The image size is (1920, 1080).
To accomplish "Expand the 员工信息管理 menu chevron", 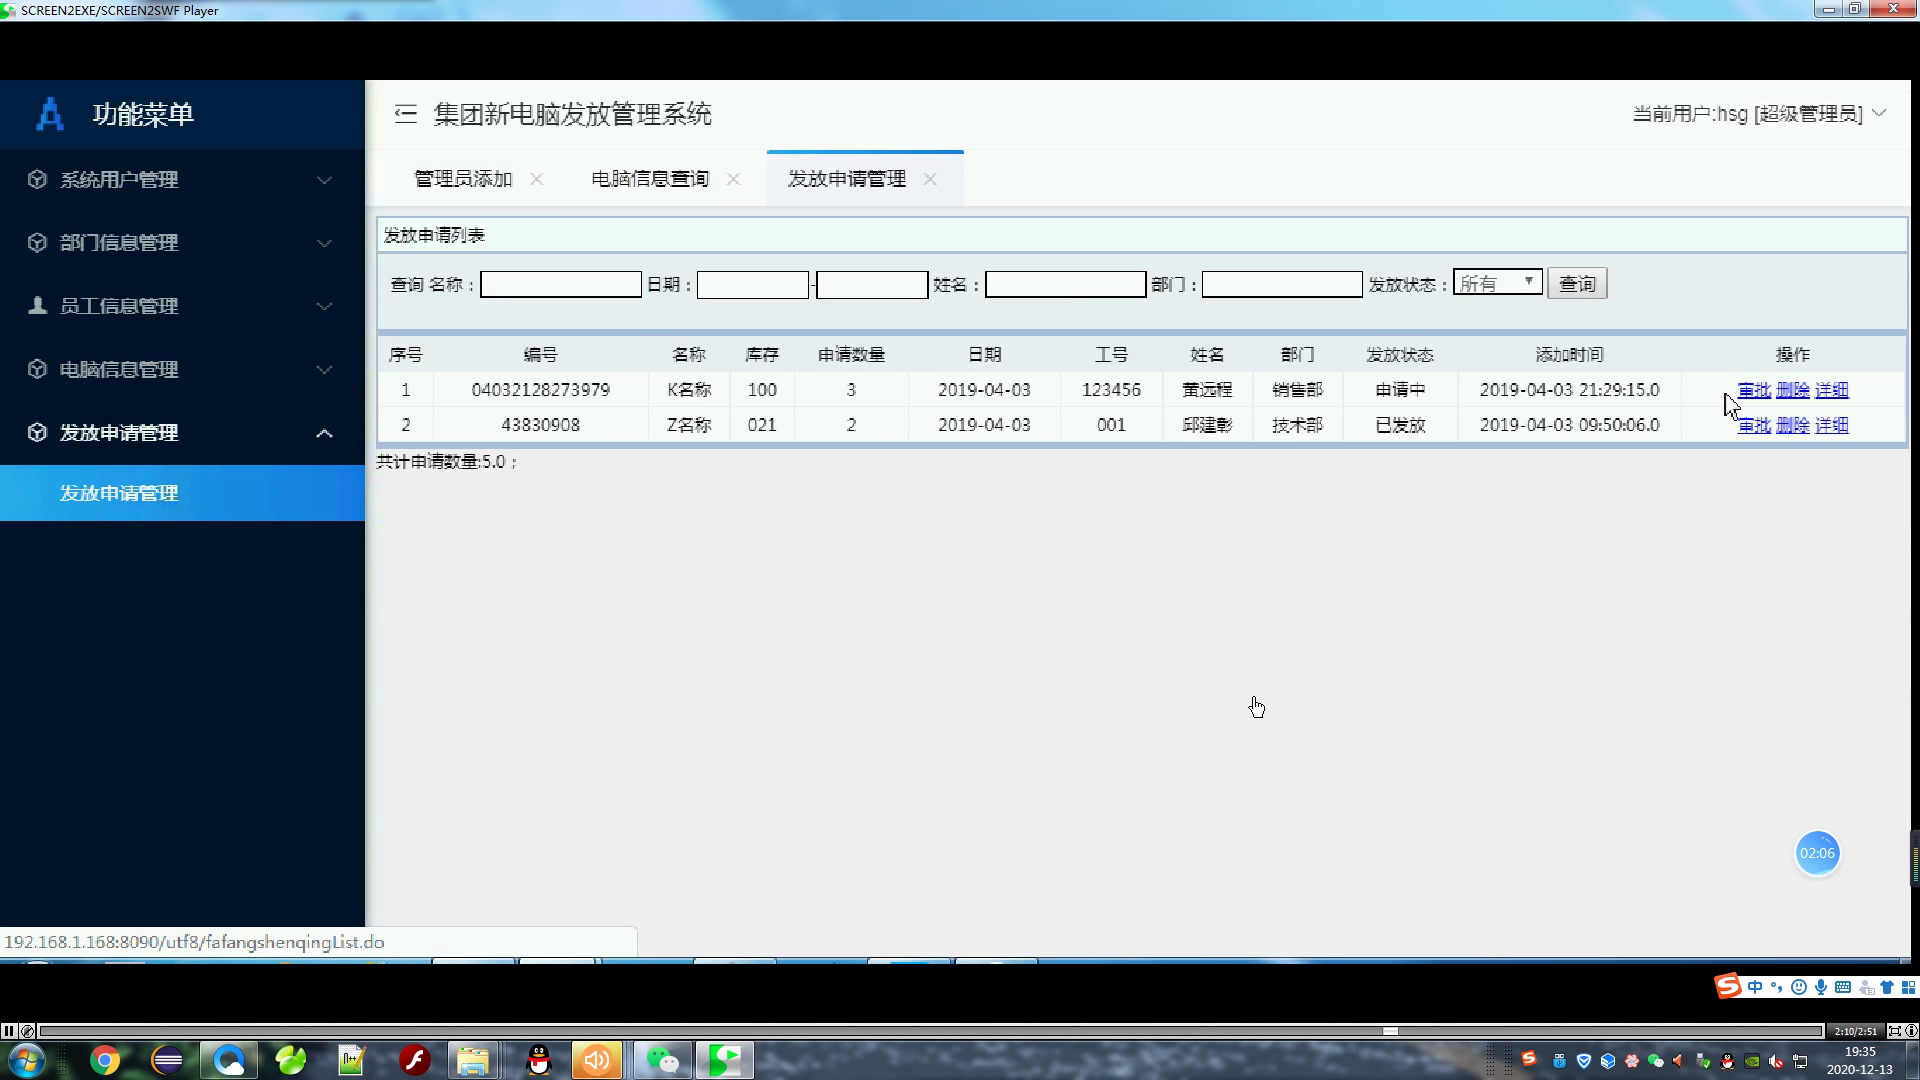I will 324,306.
